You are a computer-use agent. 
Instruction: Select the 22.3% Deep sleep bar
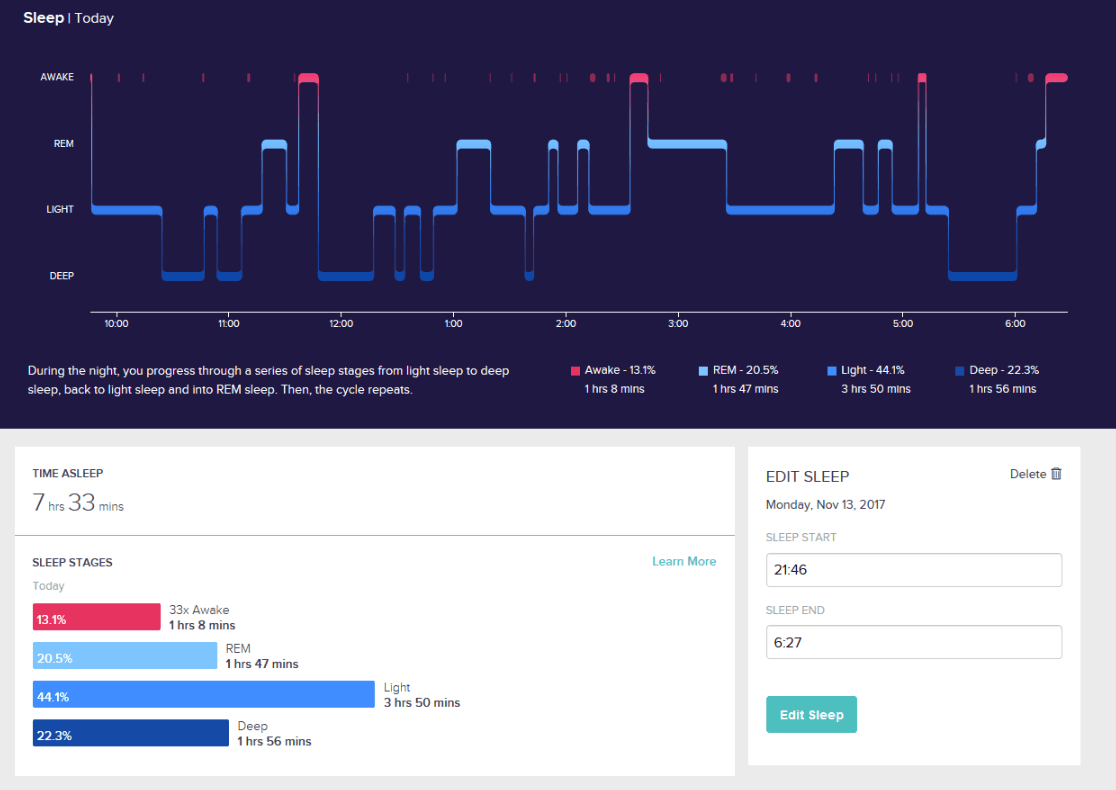click(130, 733)
